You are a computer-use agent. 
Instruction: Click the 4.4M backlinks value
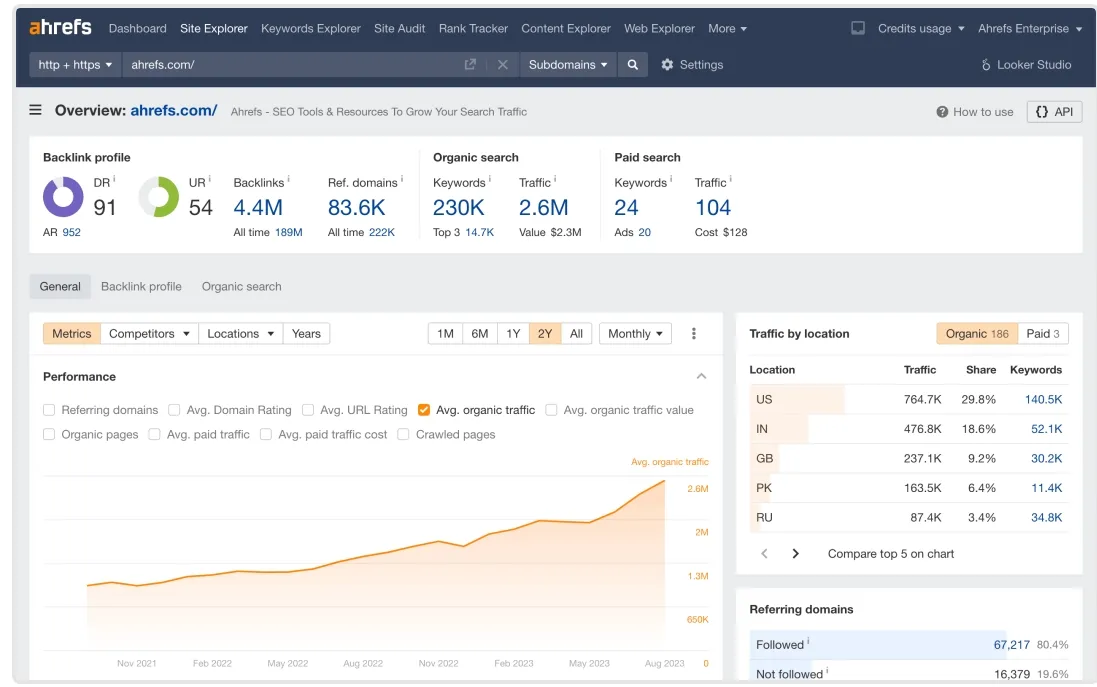pyautogui.click(x=258, y=208)
